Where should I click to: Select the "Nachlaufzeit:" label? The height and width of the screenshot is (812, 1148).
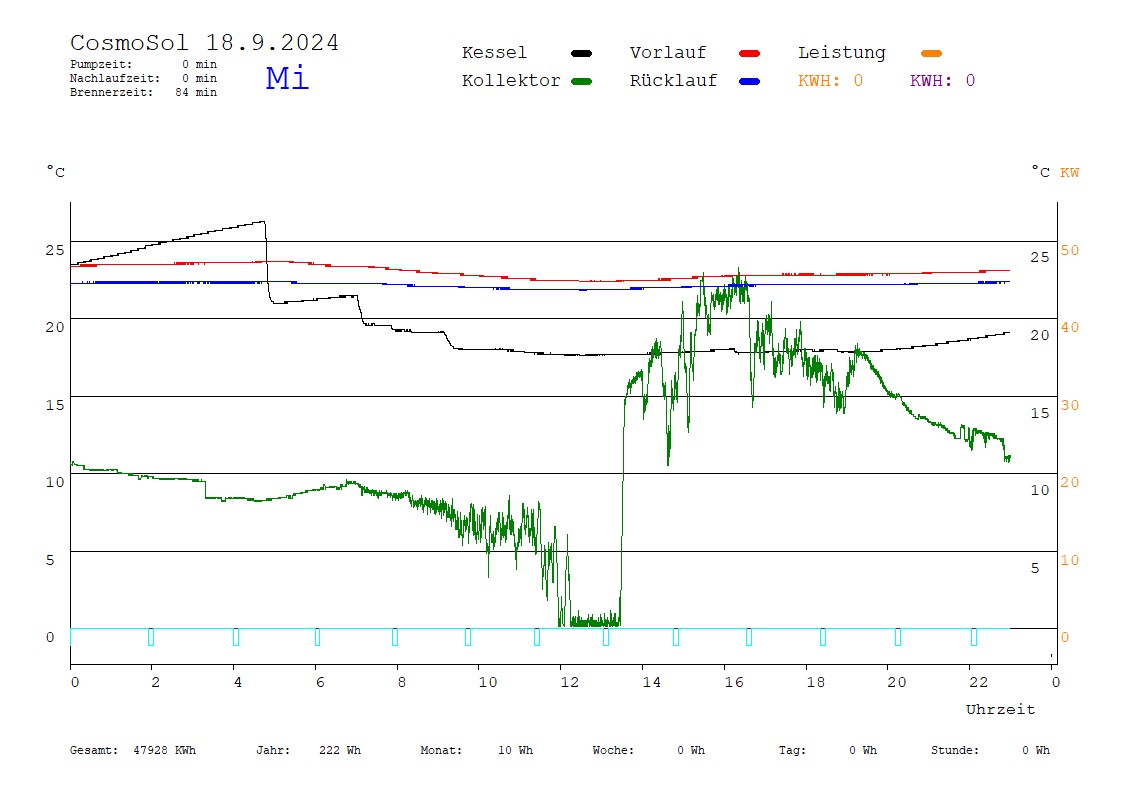115,78
